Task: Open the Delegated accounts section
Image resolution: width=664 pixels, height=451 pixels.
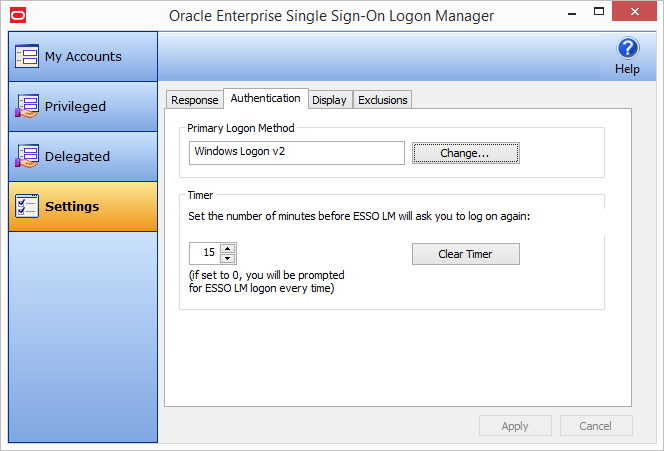Action: 83,156
